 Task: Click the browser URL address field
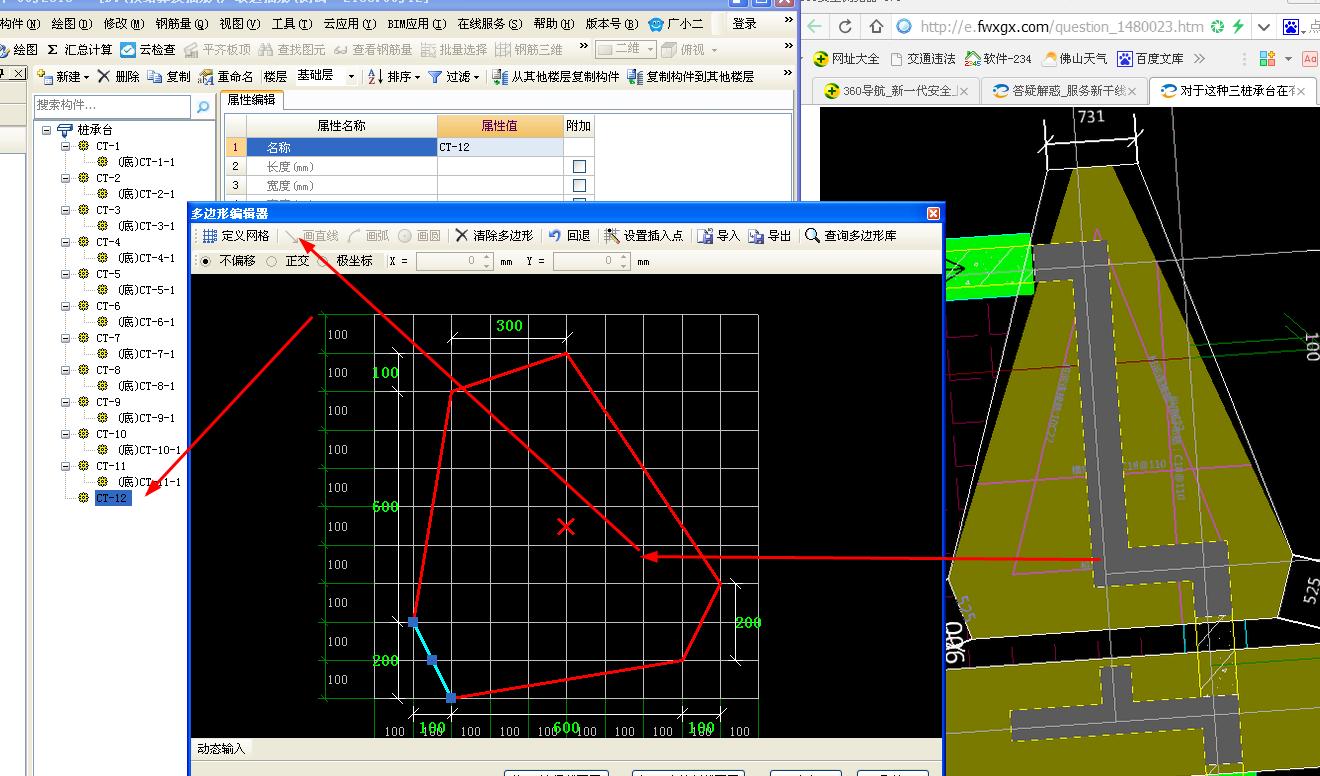pyautogui.click(x=1061, y=27)
